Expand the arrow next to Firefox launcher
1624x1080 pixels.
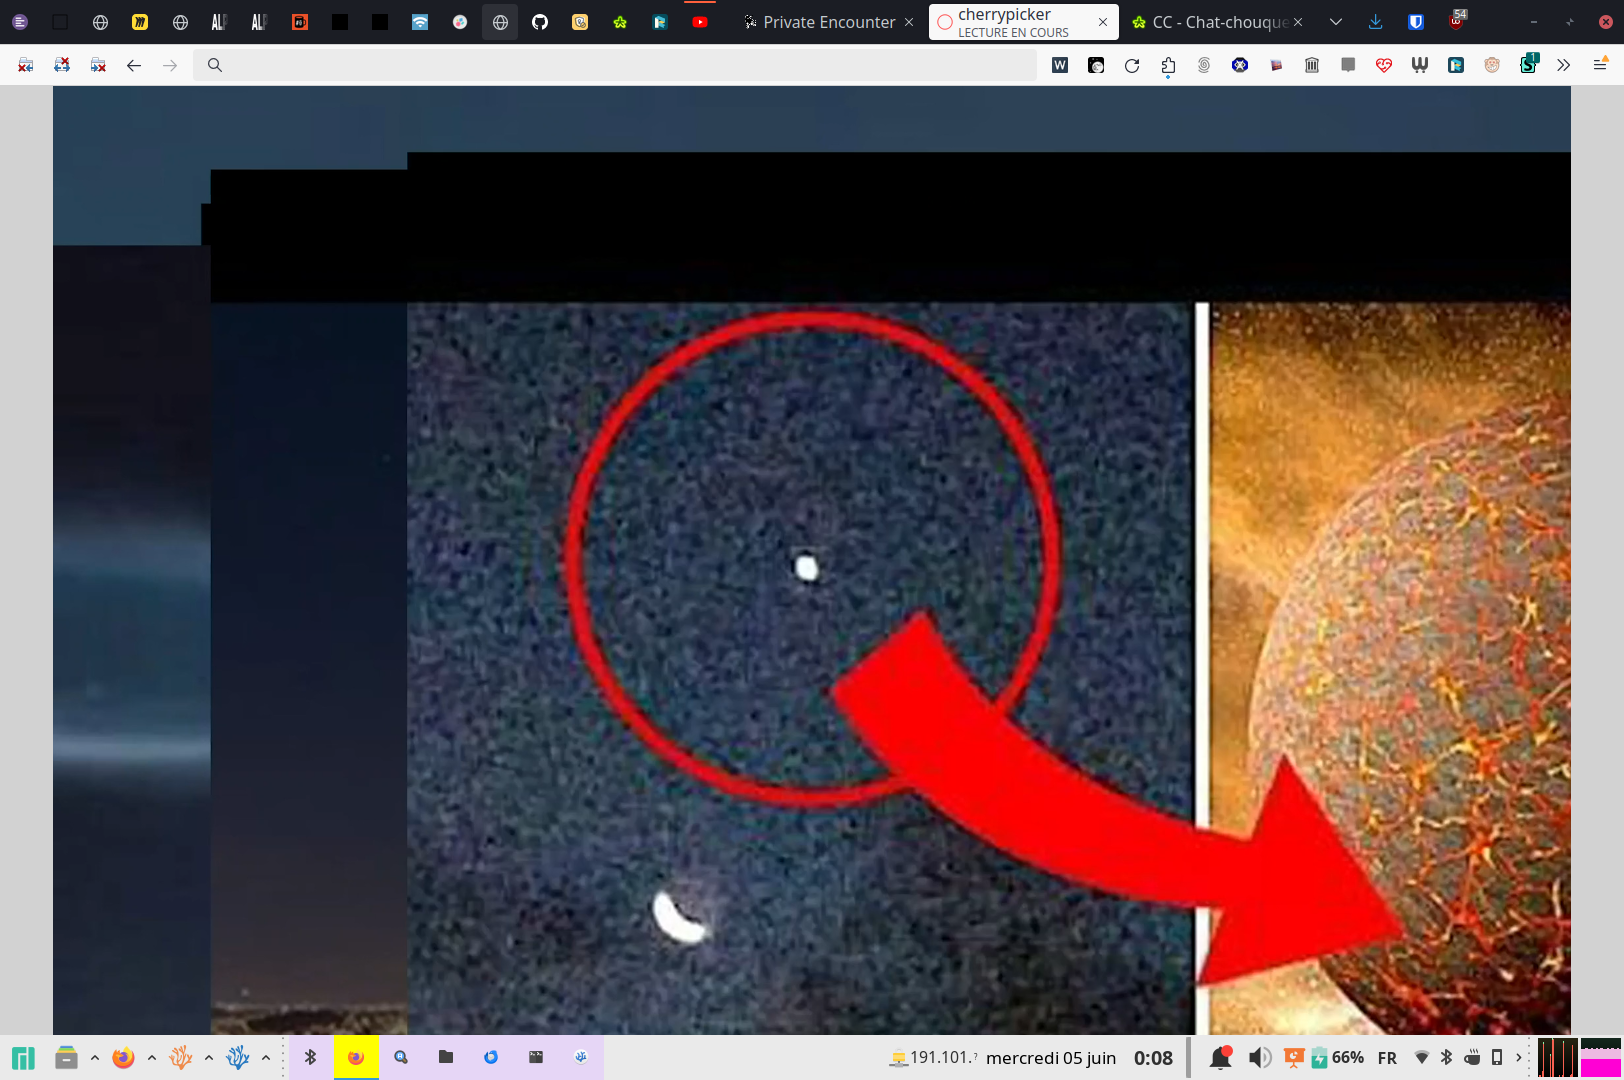152,1058
